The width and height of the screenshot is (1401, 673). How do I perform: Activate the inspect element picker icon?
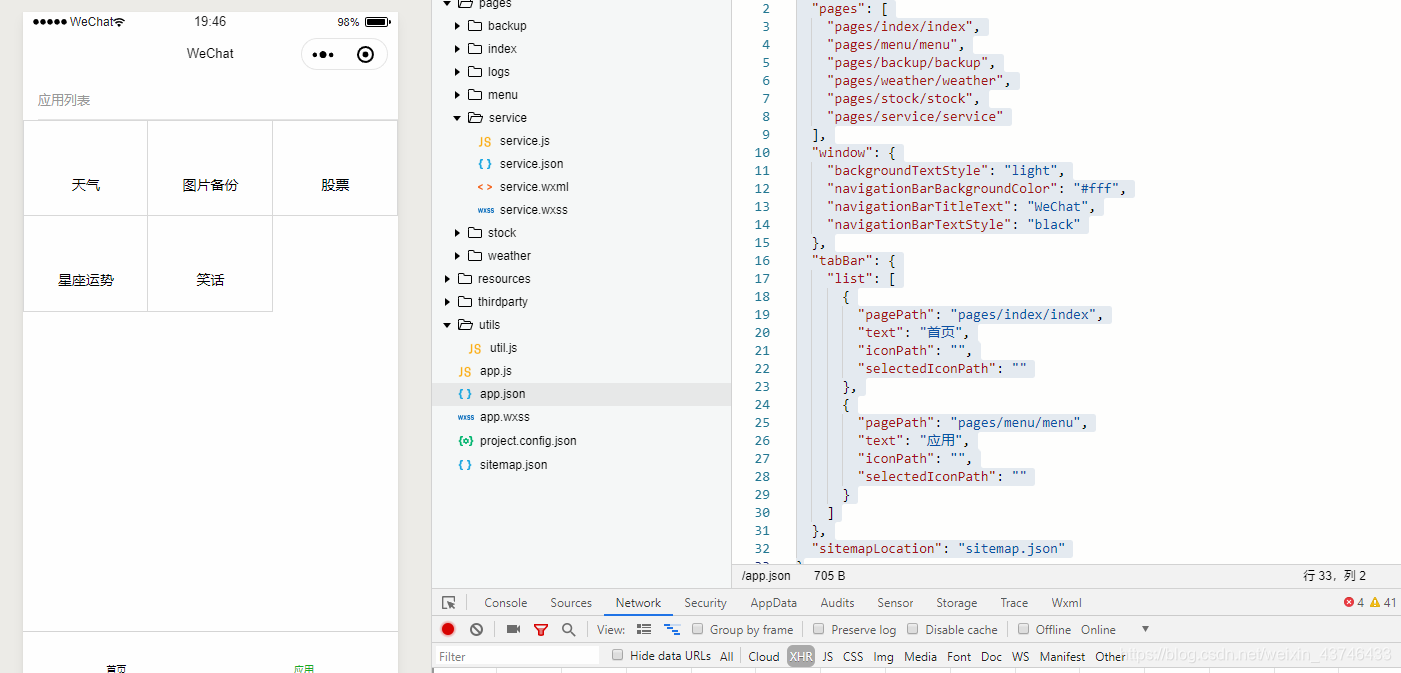click(x=449, y=603)
